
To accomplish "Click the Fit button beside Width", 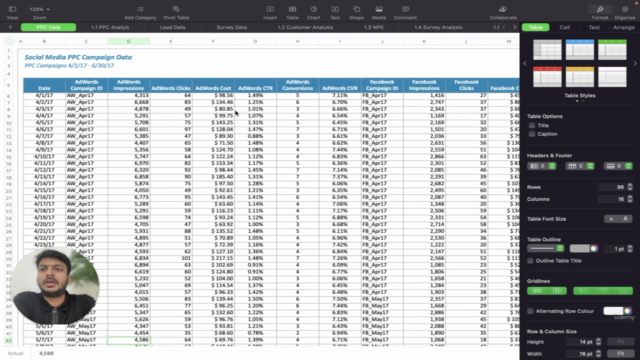I will coord(620,353).
